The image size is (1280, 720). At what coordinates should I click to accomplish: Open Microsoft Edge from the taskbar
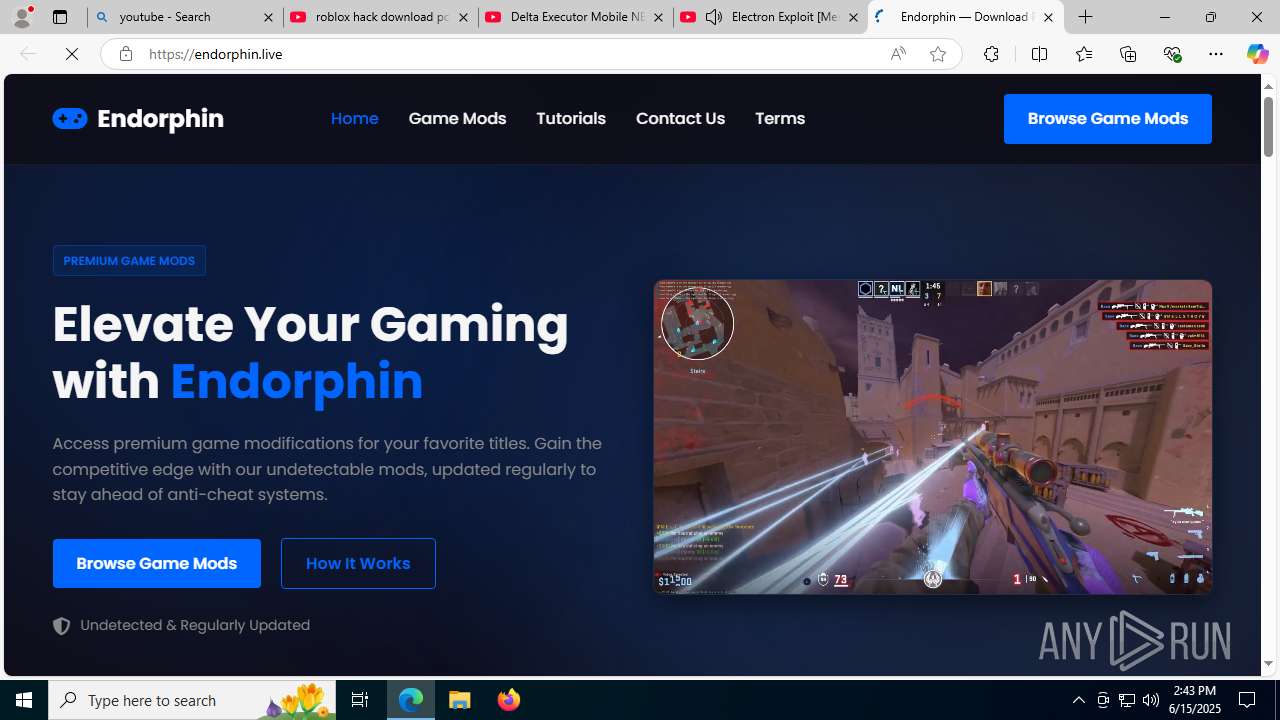411,700
